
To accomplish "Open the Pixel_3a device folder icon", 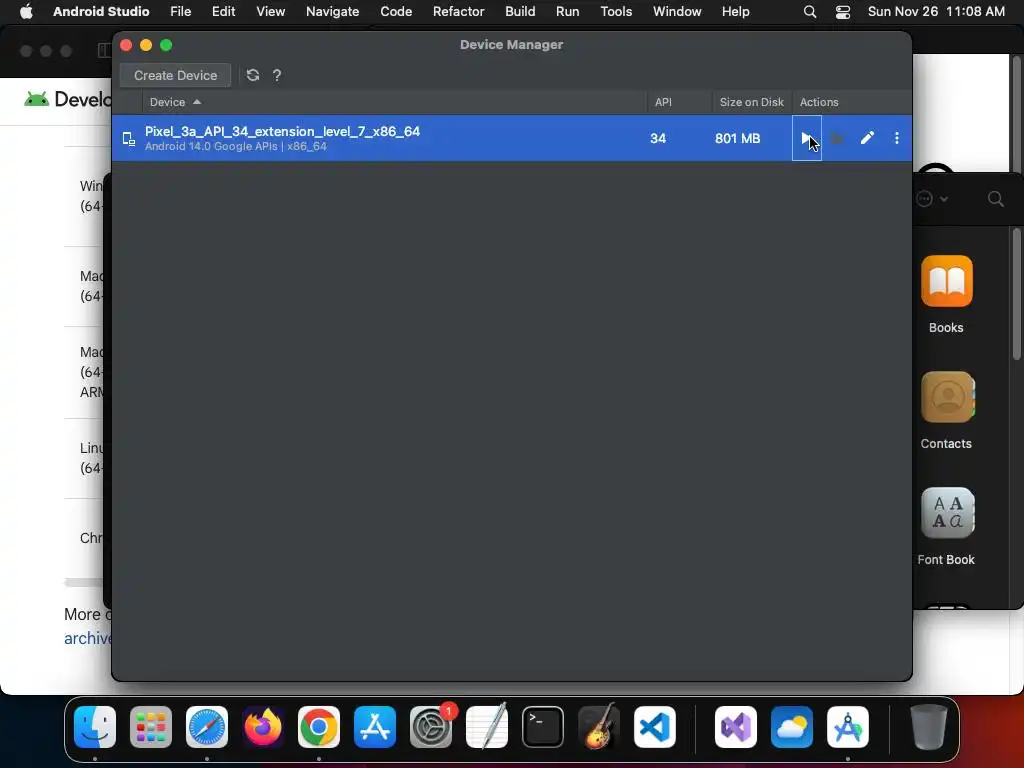I will point(837,138).
